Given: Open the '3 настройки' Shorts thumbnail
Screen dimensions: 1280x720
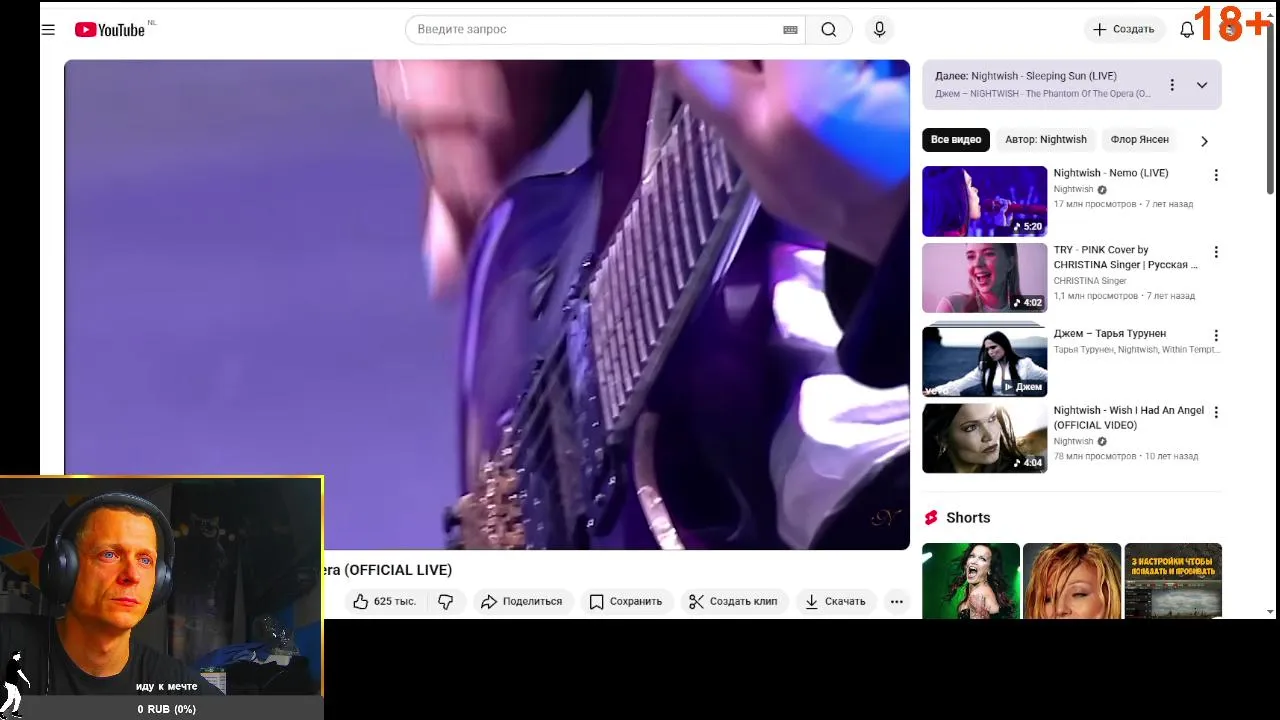Looking at the screenshot, I should 1173,580.
